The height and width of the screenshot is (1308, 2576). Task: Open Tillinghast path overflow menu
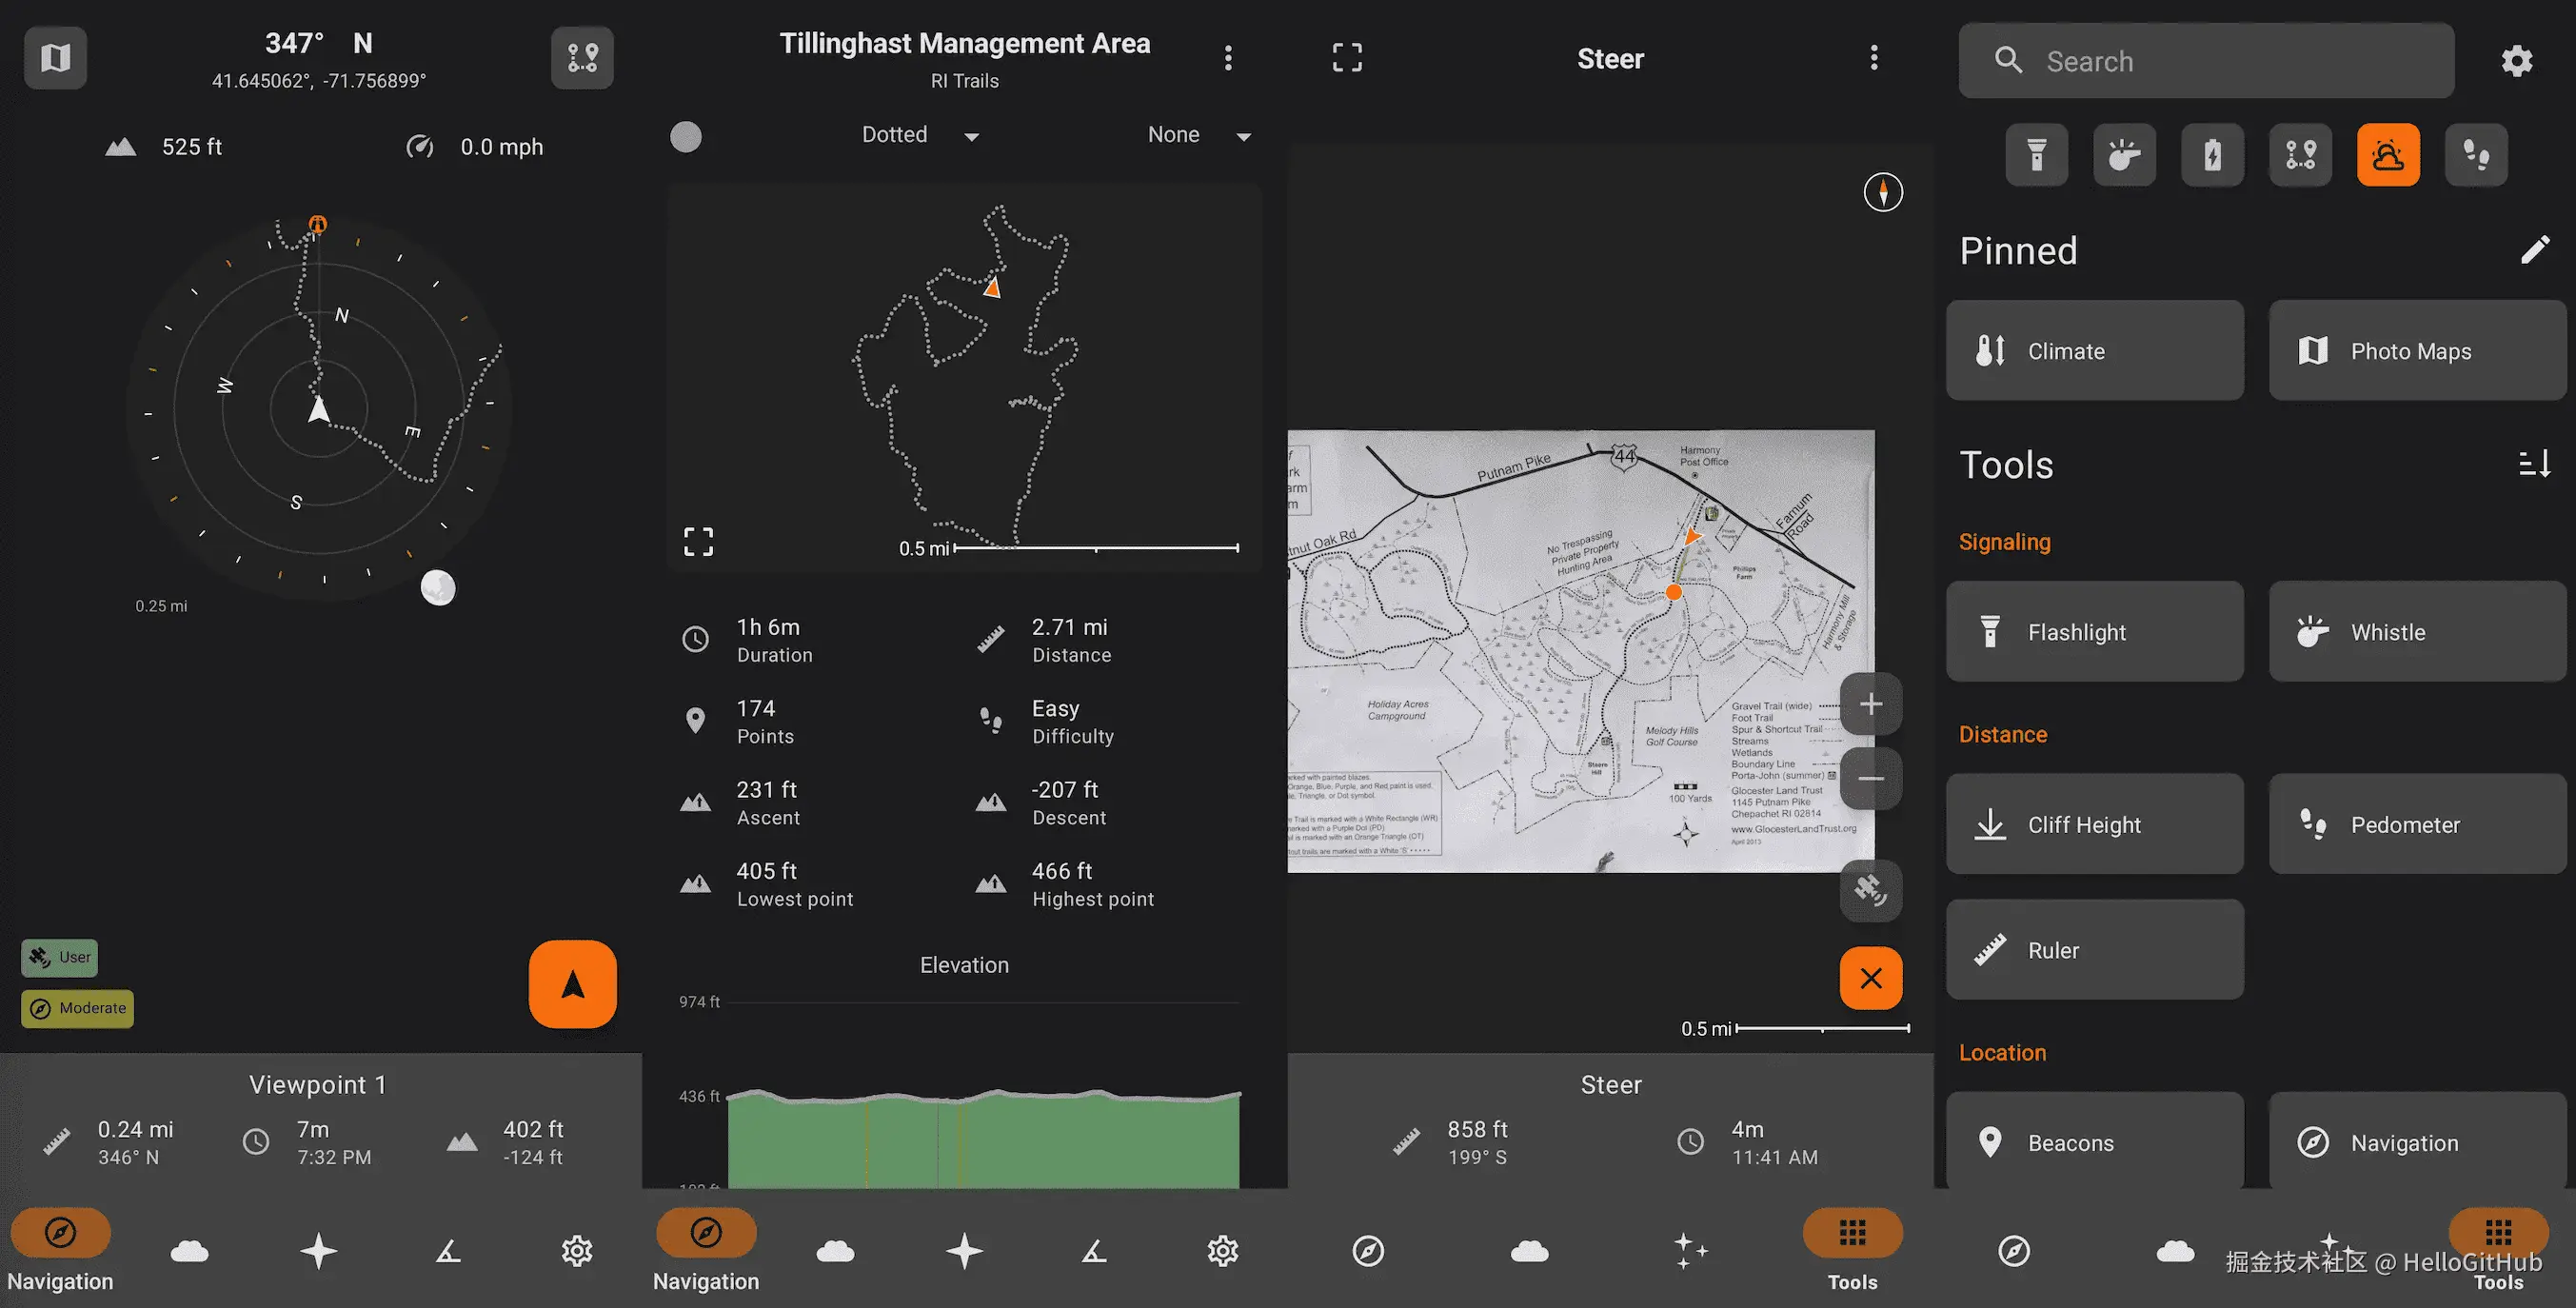1228,58
